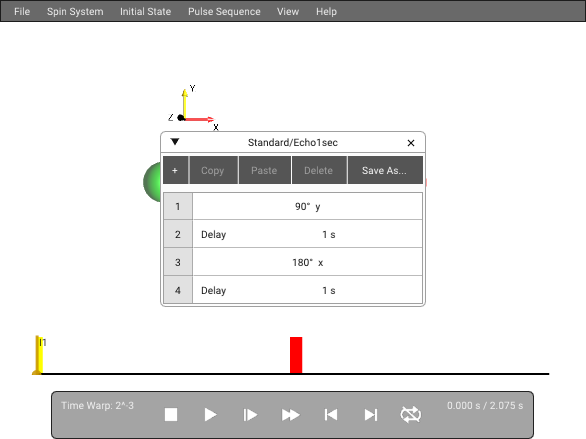Jump to sequence start with skip-back icon

(x=331, y=415)
